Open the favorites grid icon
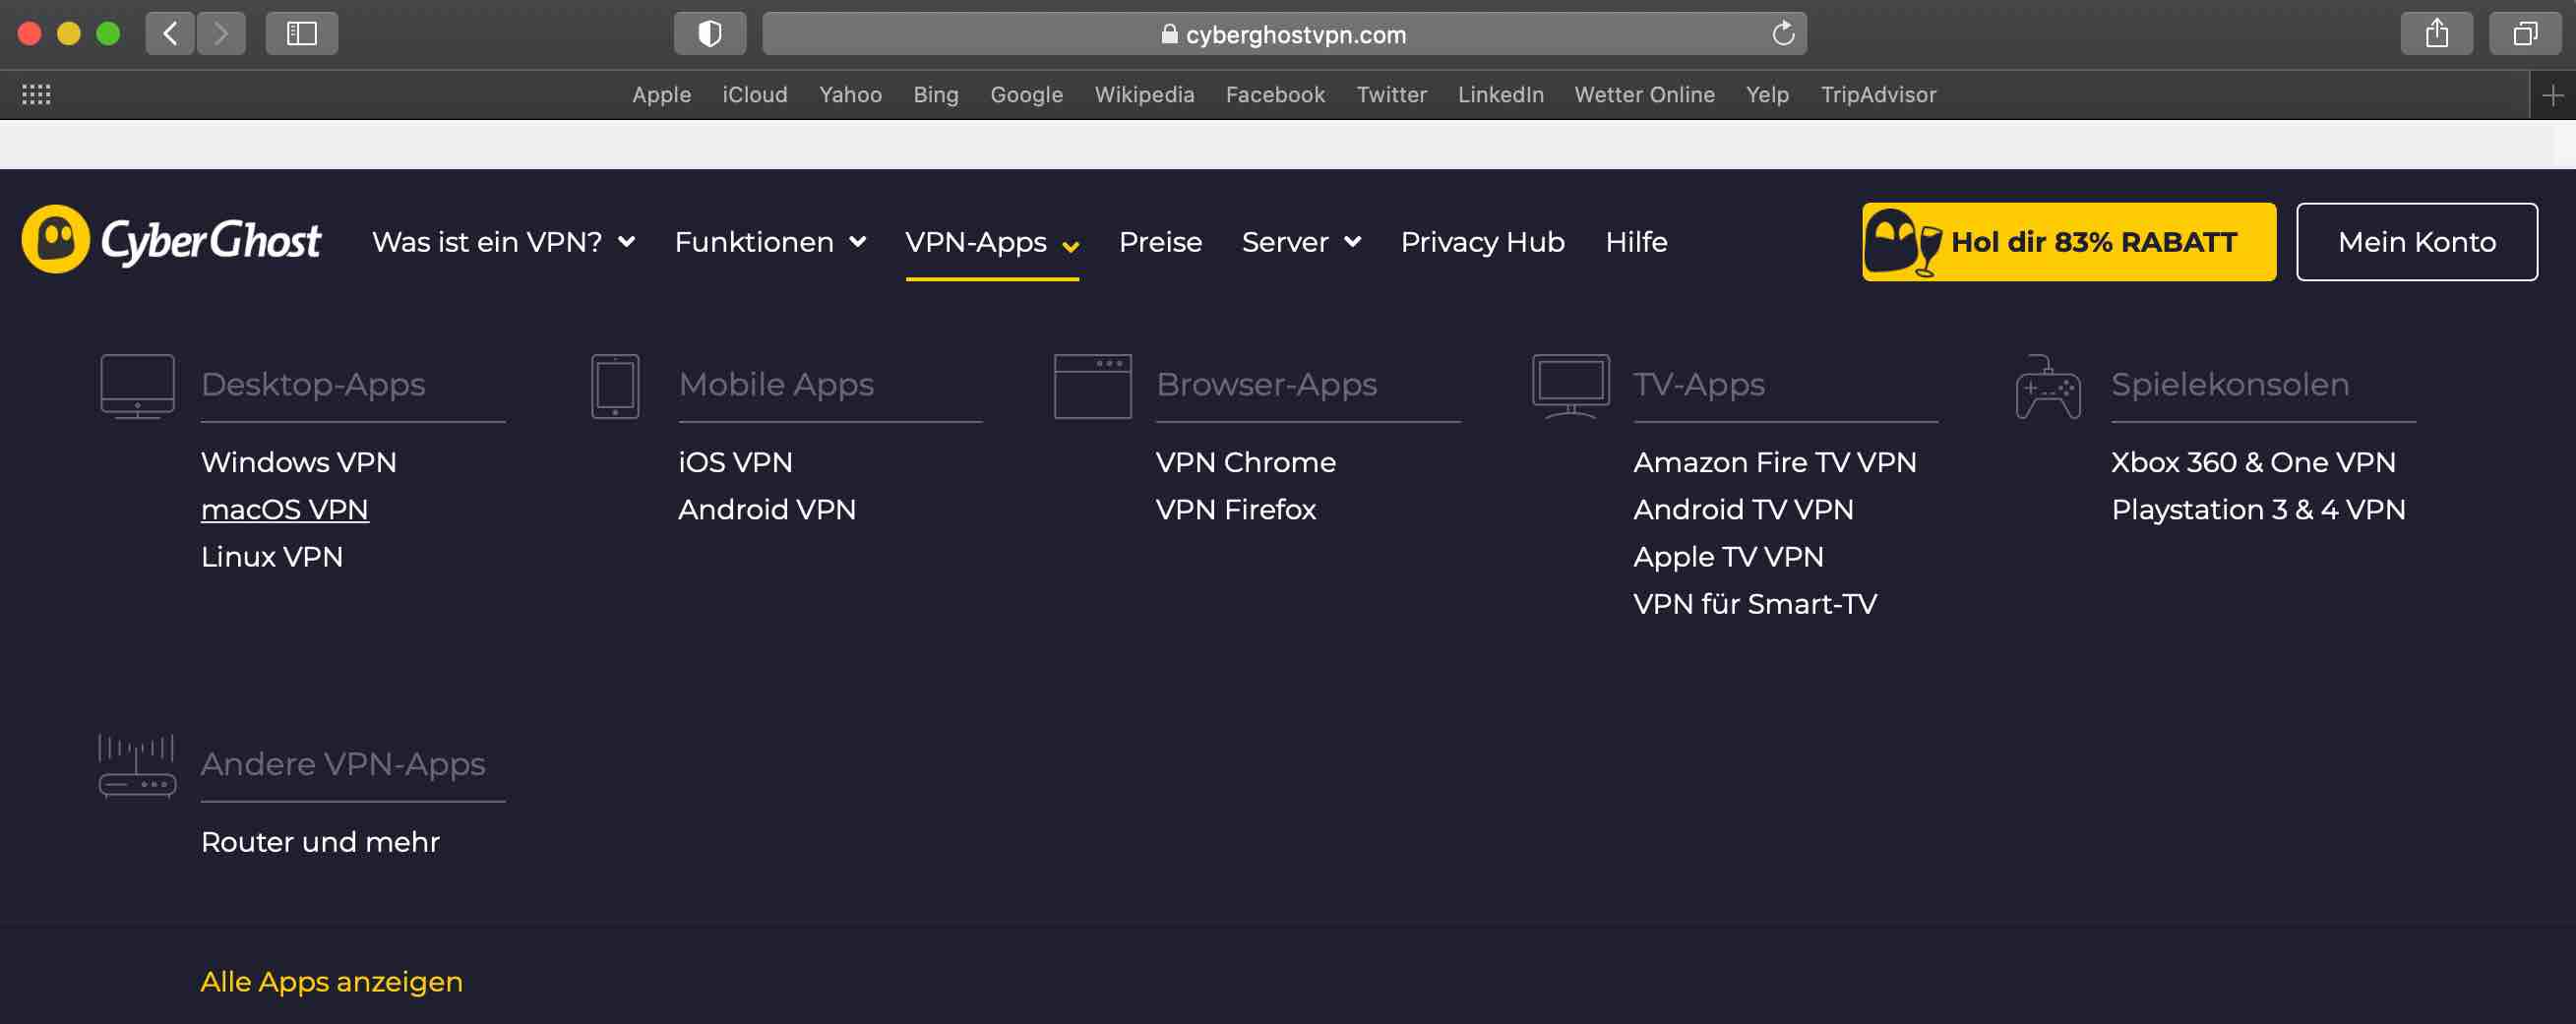This screenshot has width=2576, height=1024. coord(36,95)
